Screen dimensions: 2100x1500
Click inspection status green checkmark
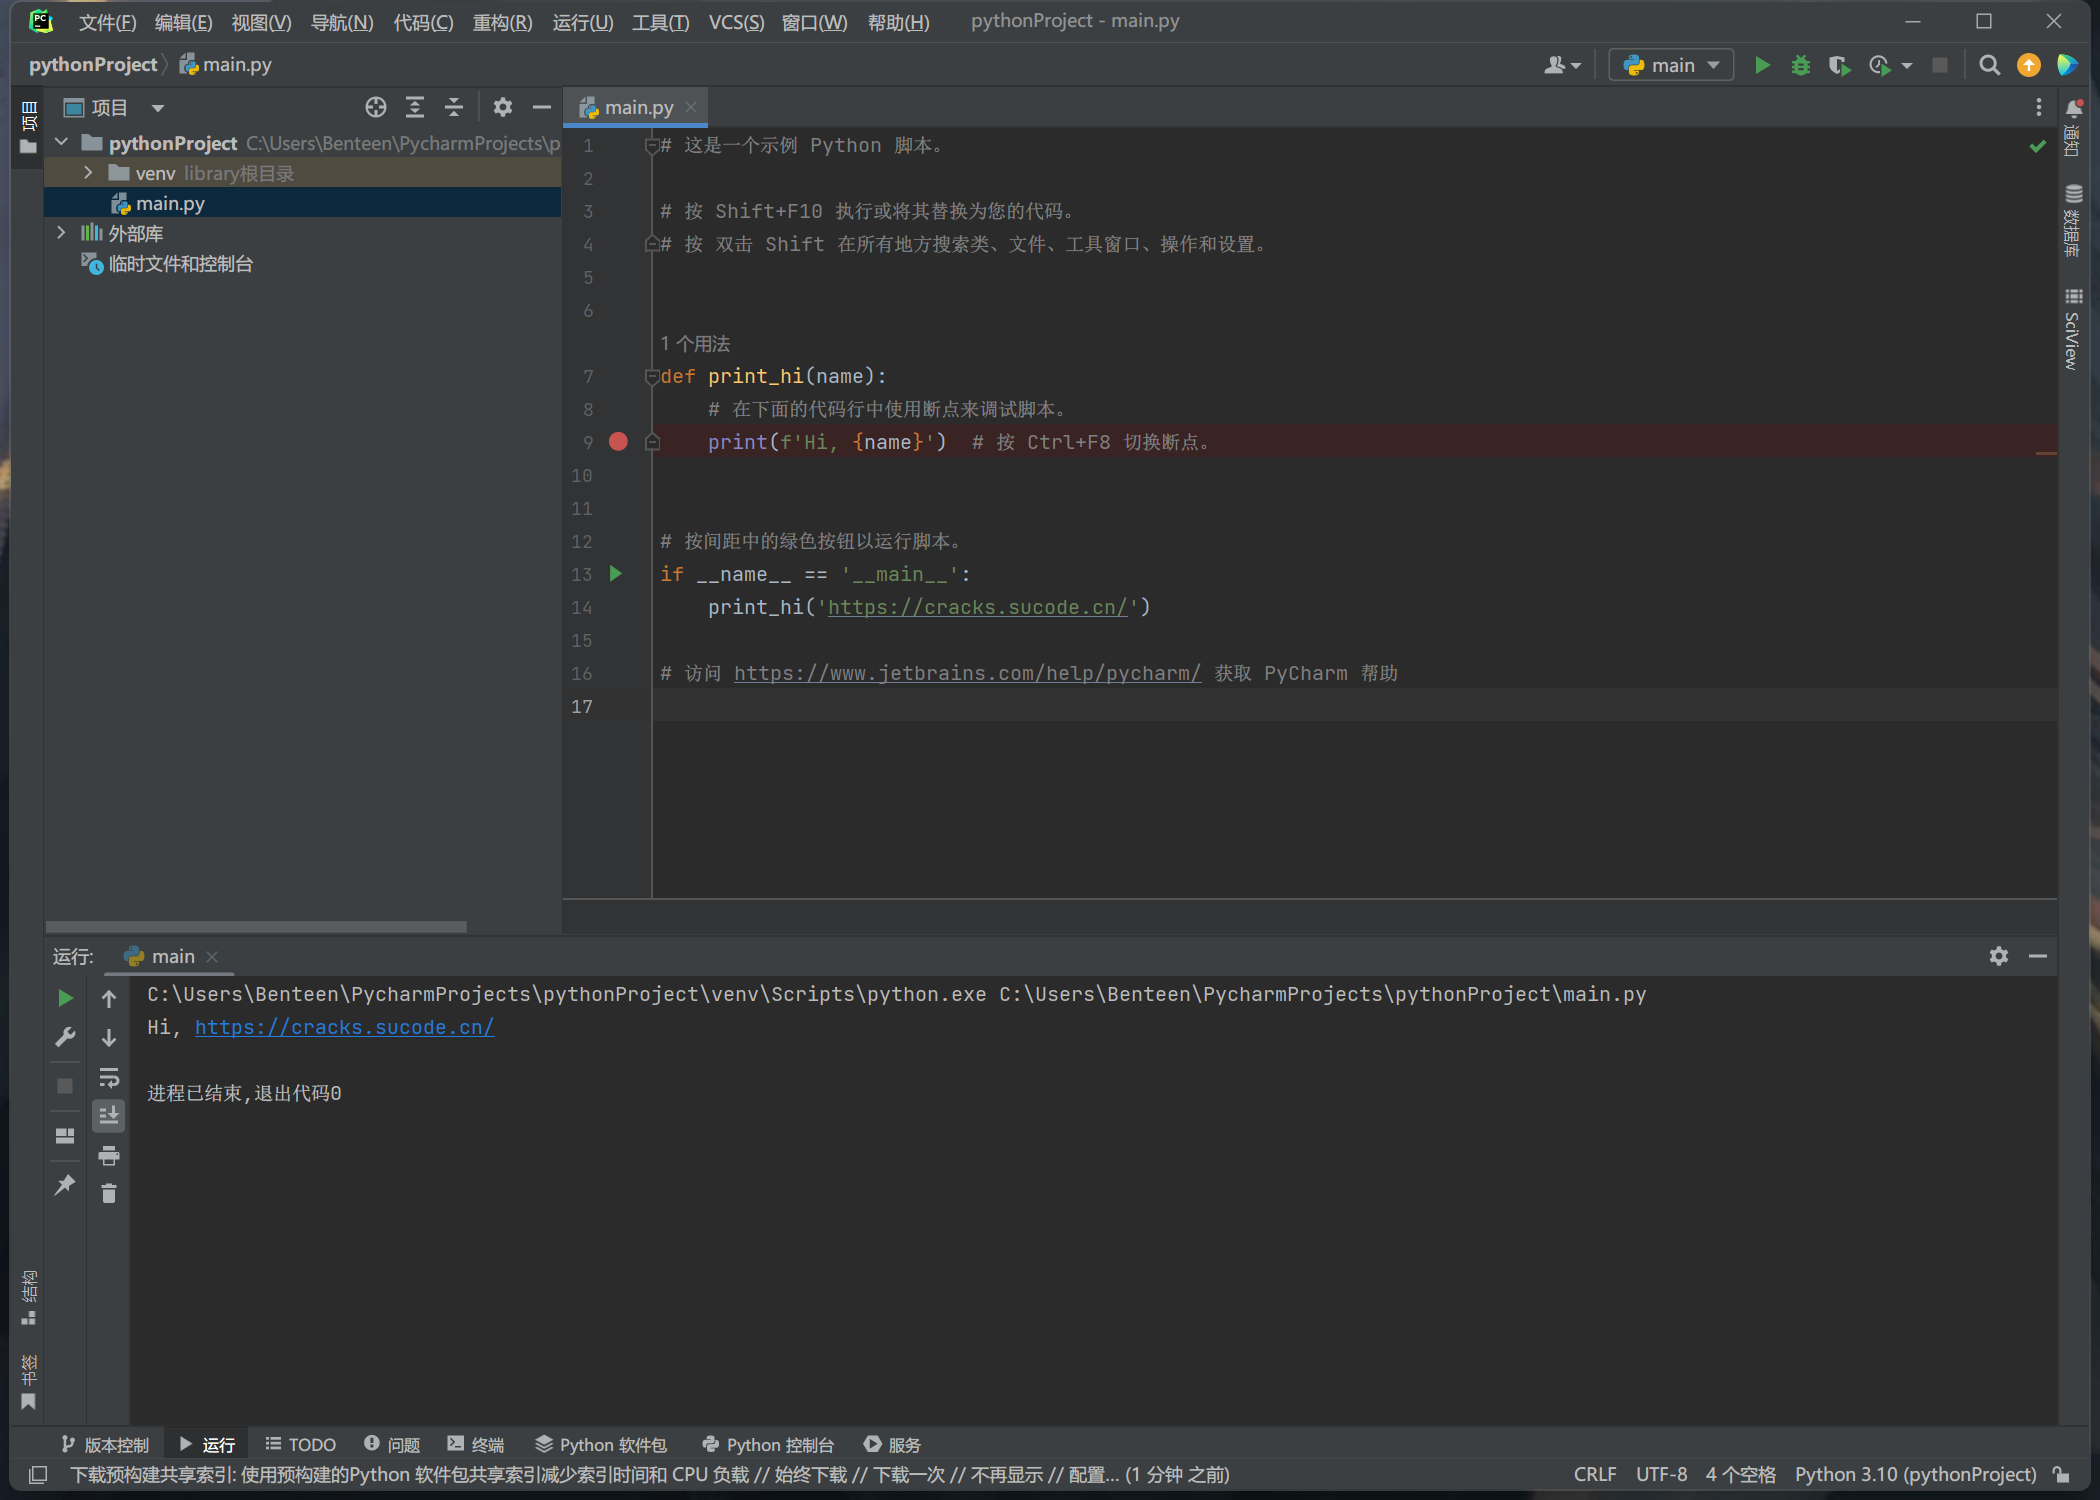coord(2038,146)
